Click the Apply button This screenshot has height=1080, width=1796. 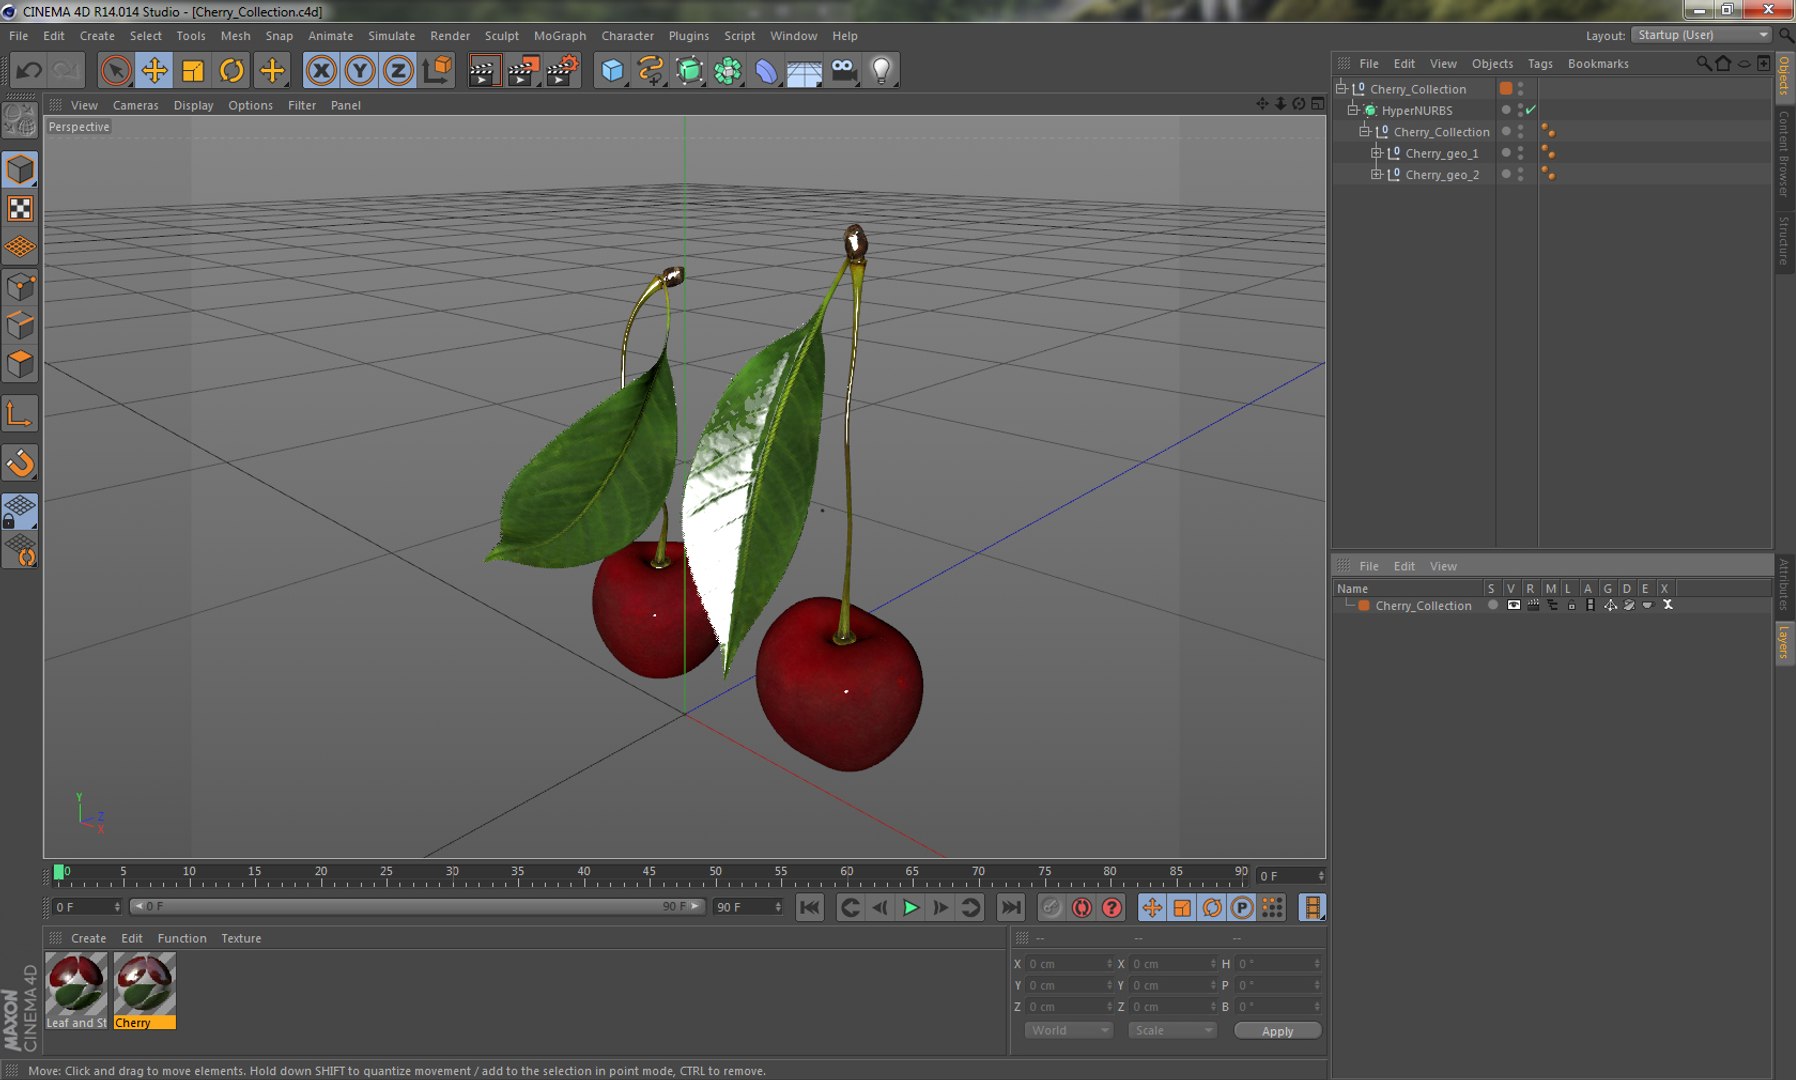[1277, 1031]
